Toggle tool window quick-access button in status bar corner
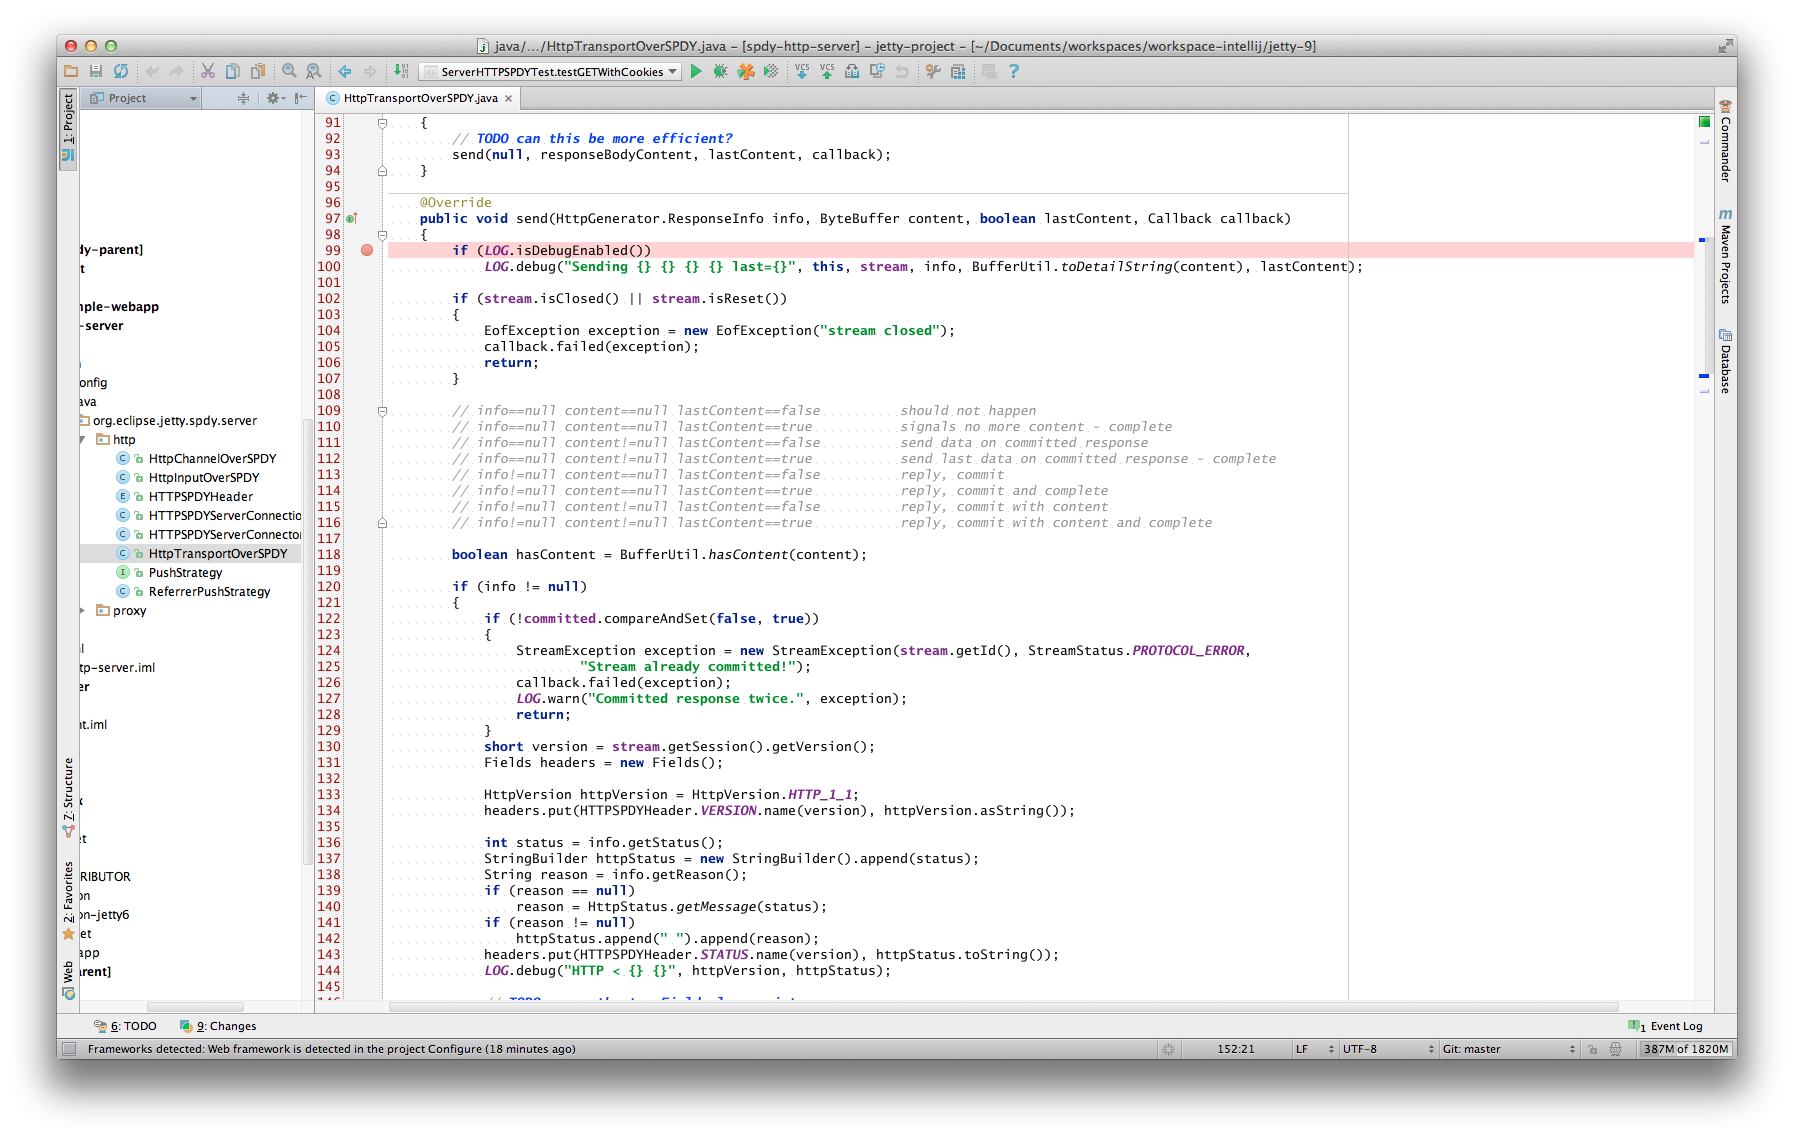The width and height of the screenshot is (1794, 1138). pos(69,1049)
